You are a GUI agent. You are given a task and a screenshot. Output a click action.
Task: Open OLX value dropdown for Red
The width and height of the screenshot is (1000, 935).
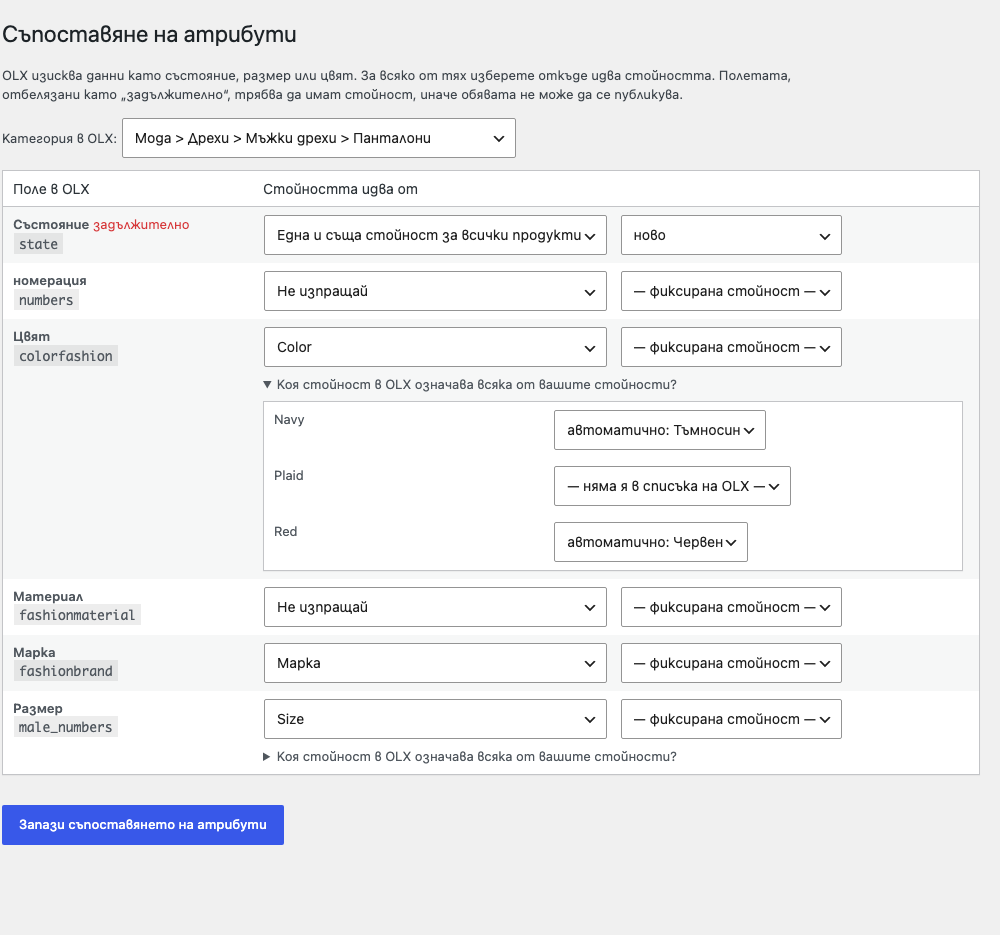pos(651,542)
